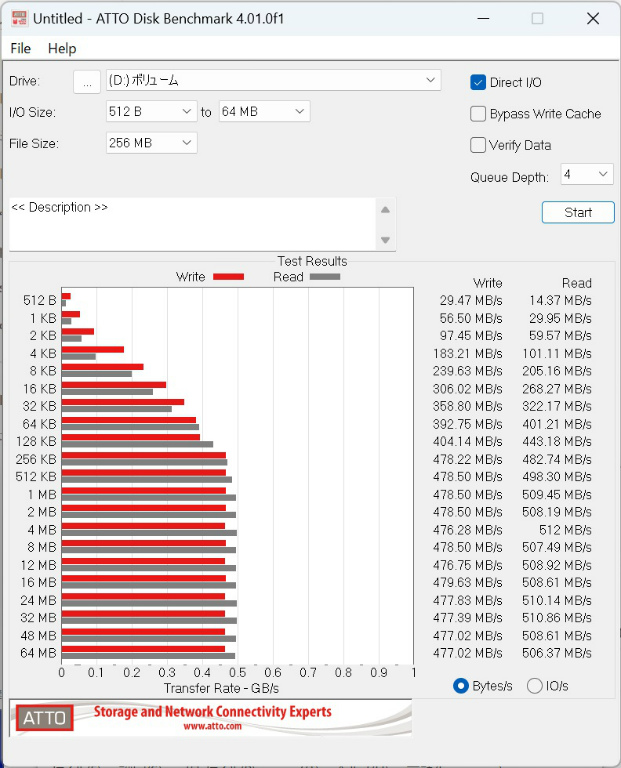This screenshot has height=768, width=621.
Task: Open the I/O Size end dropdown showing 64 MB
Action: click(x=264, y=112)
